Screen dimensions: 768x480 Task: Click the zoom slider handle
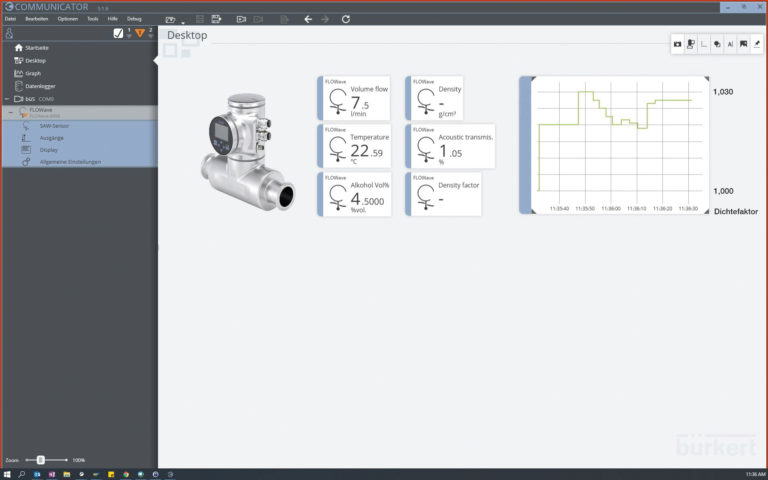[40, 459]
